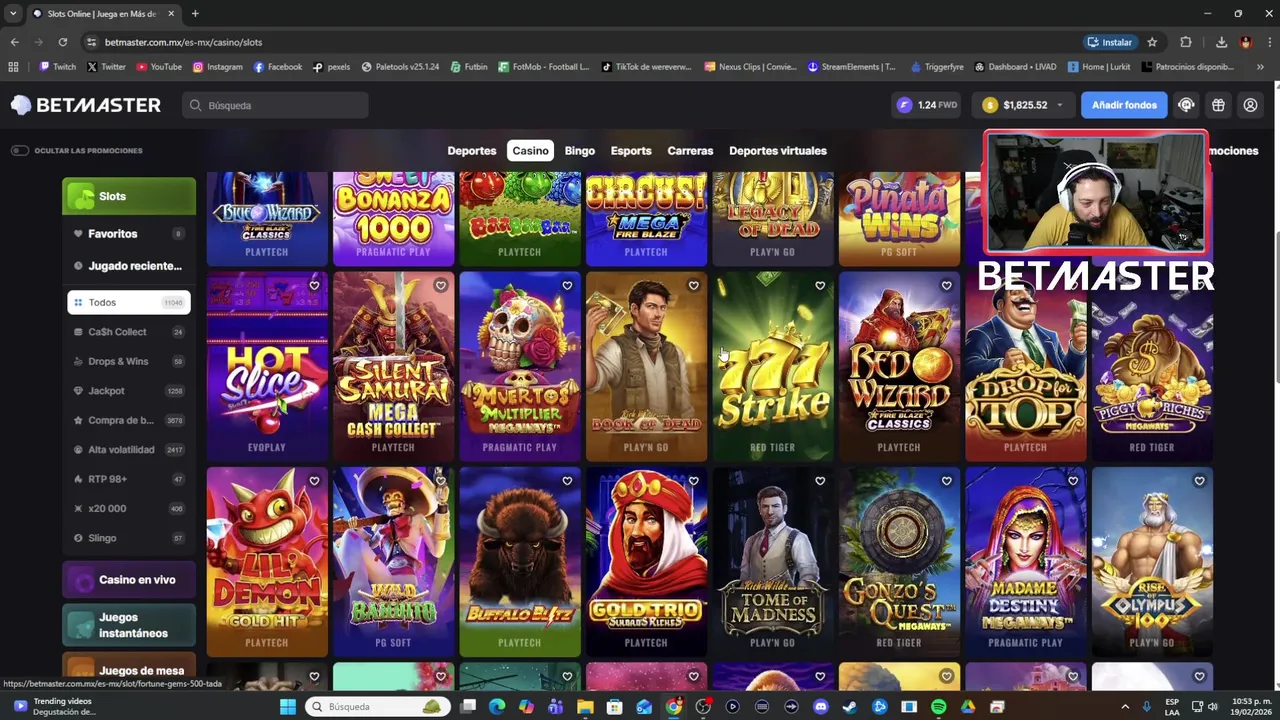
Task: Click the Búsqueda game search field
Action: pyautogui.click(x=275, y=105)
